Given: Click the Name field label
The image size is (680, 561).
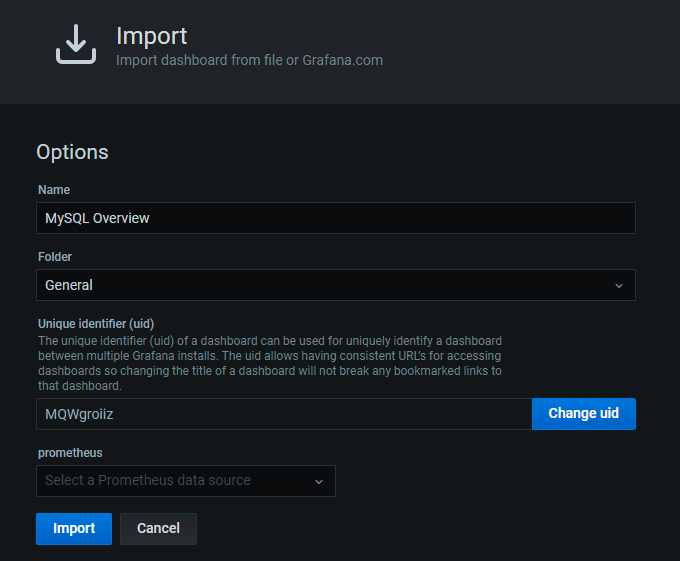Looking at the screenshot, I should click(x=54, y=189).
